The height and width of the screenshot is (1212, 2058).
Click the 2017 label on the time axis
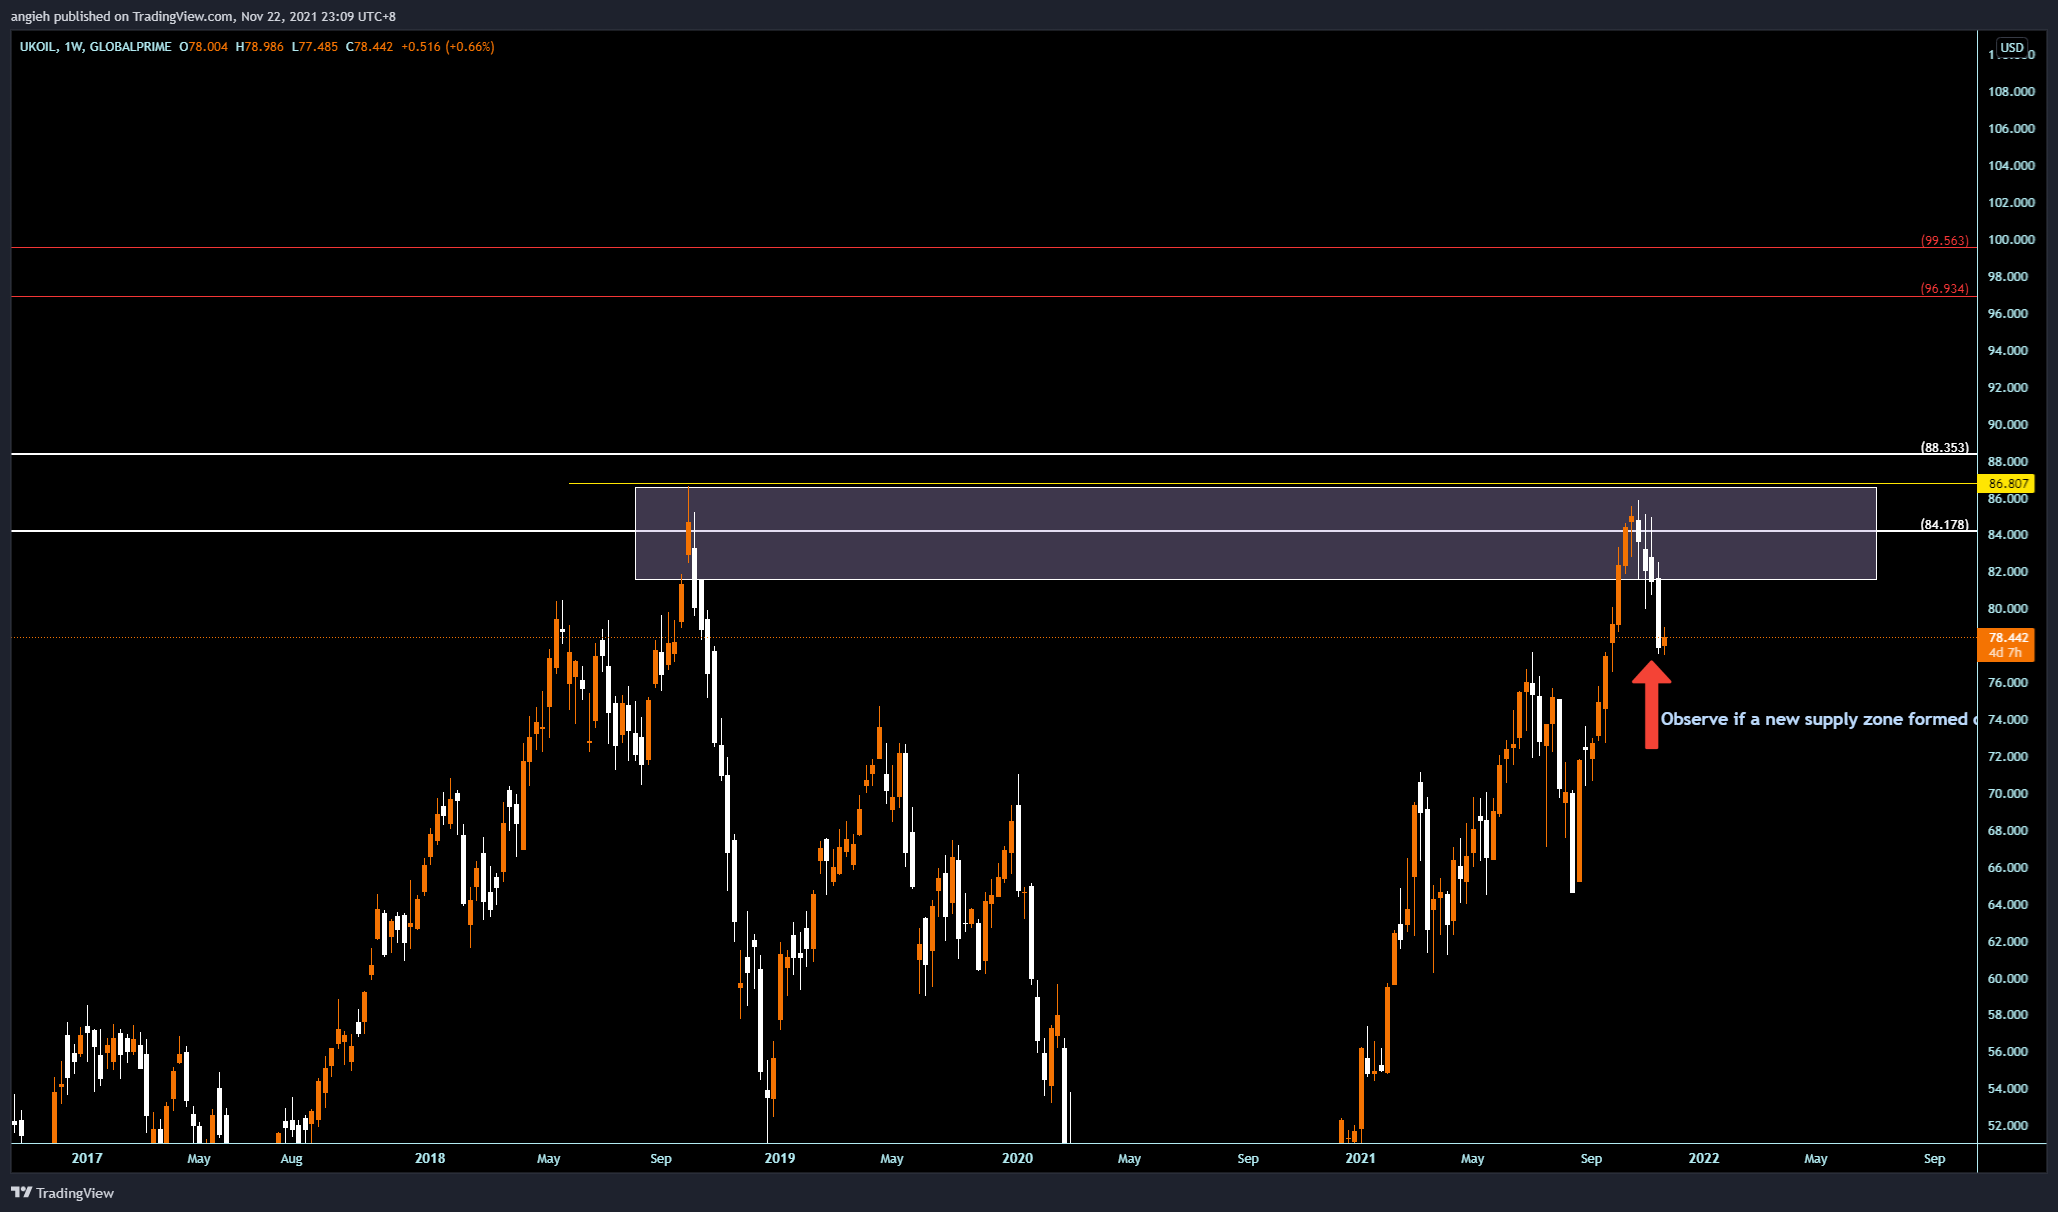(x=87, y=1158)
